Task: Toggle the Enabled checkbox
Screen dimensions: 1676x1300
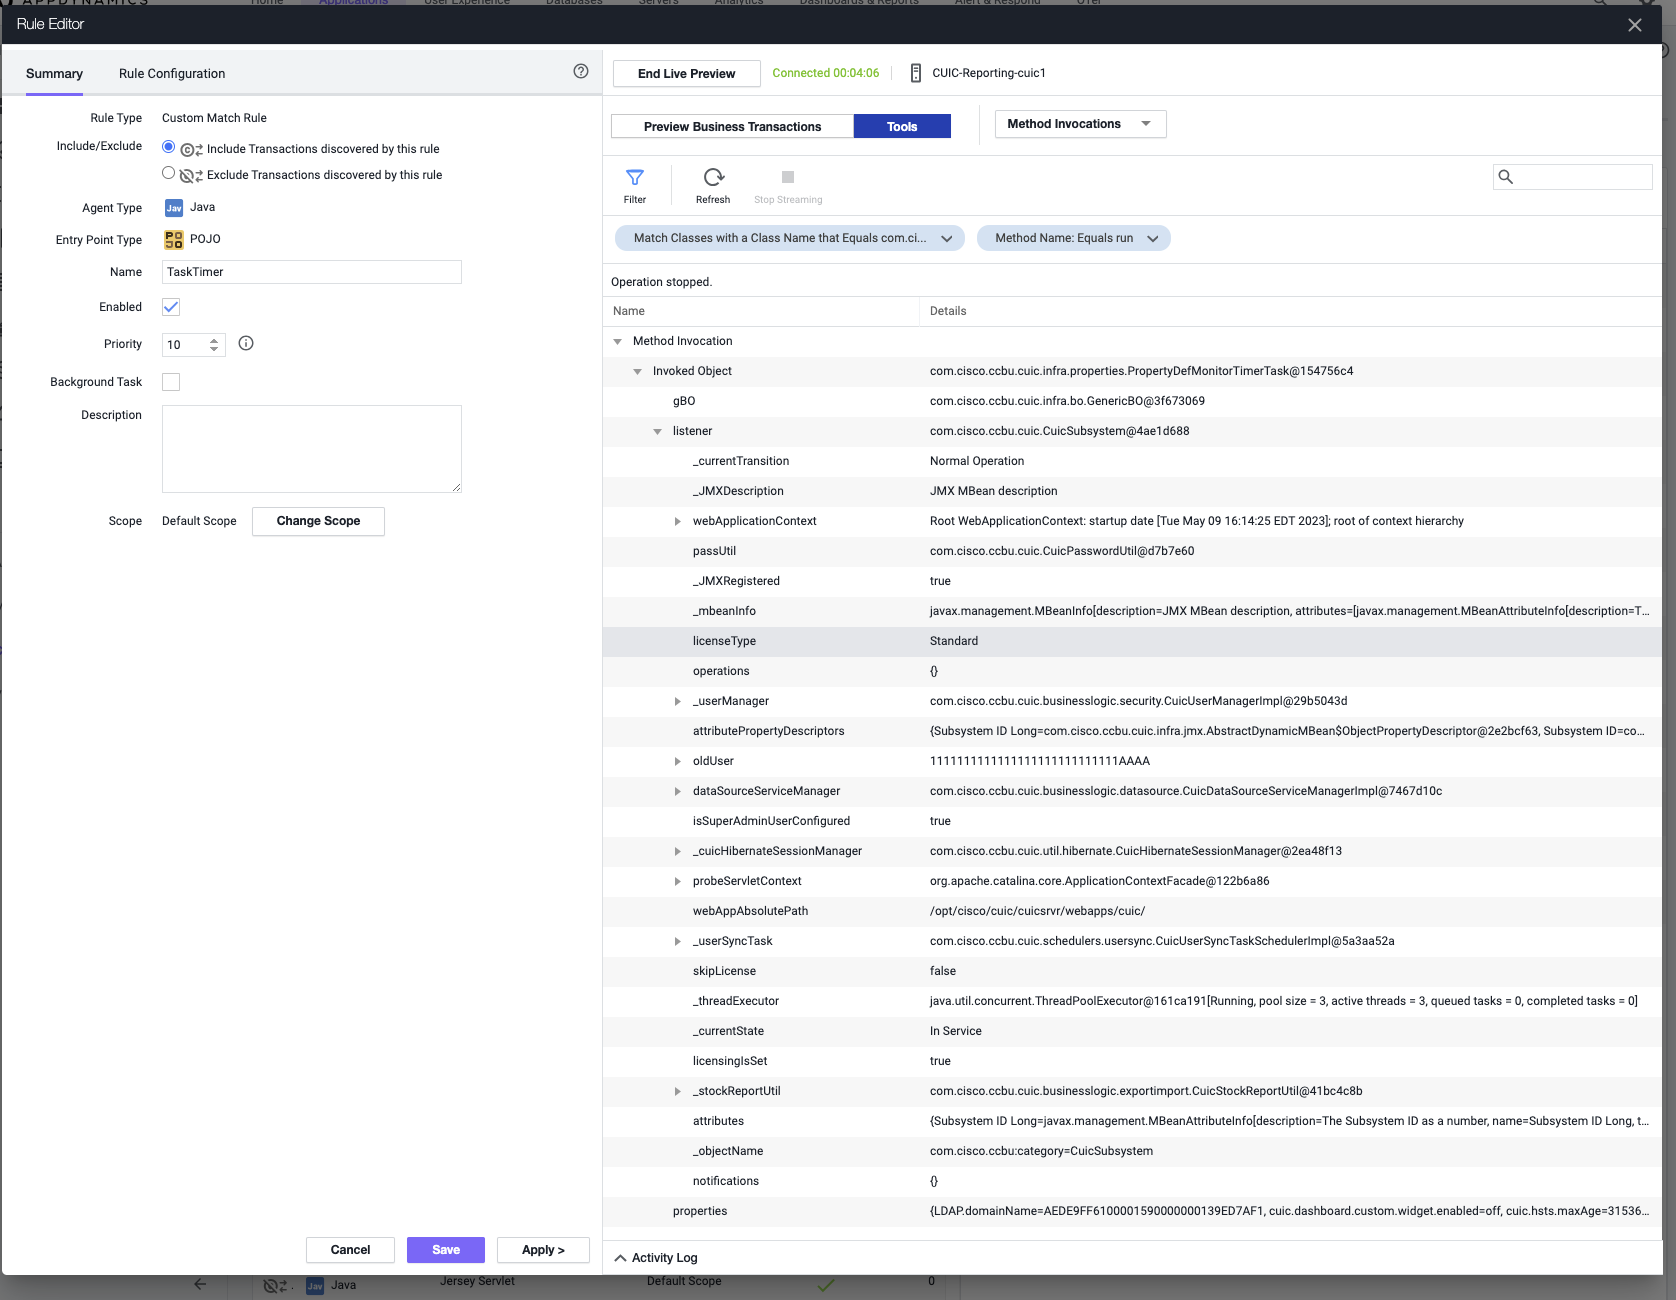Action: pos(171,307)
